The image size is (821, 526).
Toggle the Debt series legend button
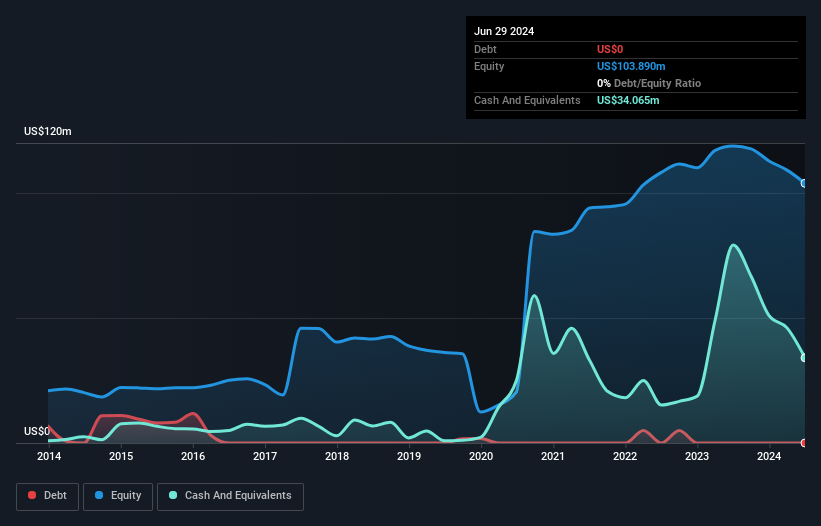pos(47,496)
